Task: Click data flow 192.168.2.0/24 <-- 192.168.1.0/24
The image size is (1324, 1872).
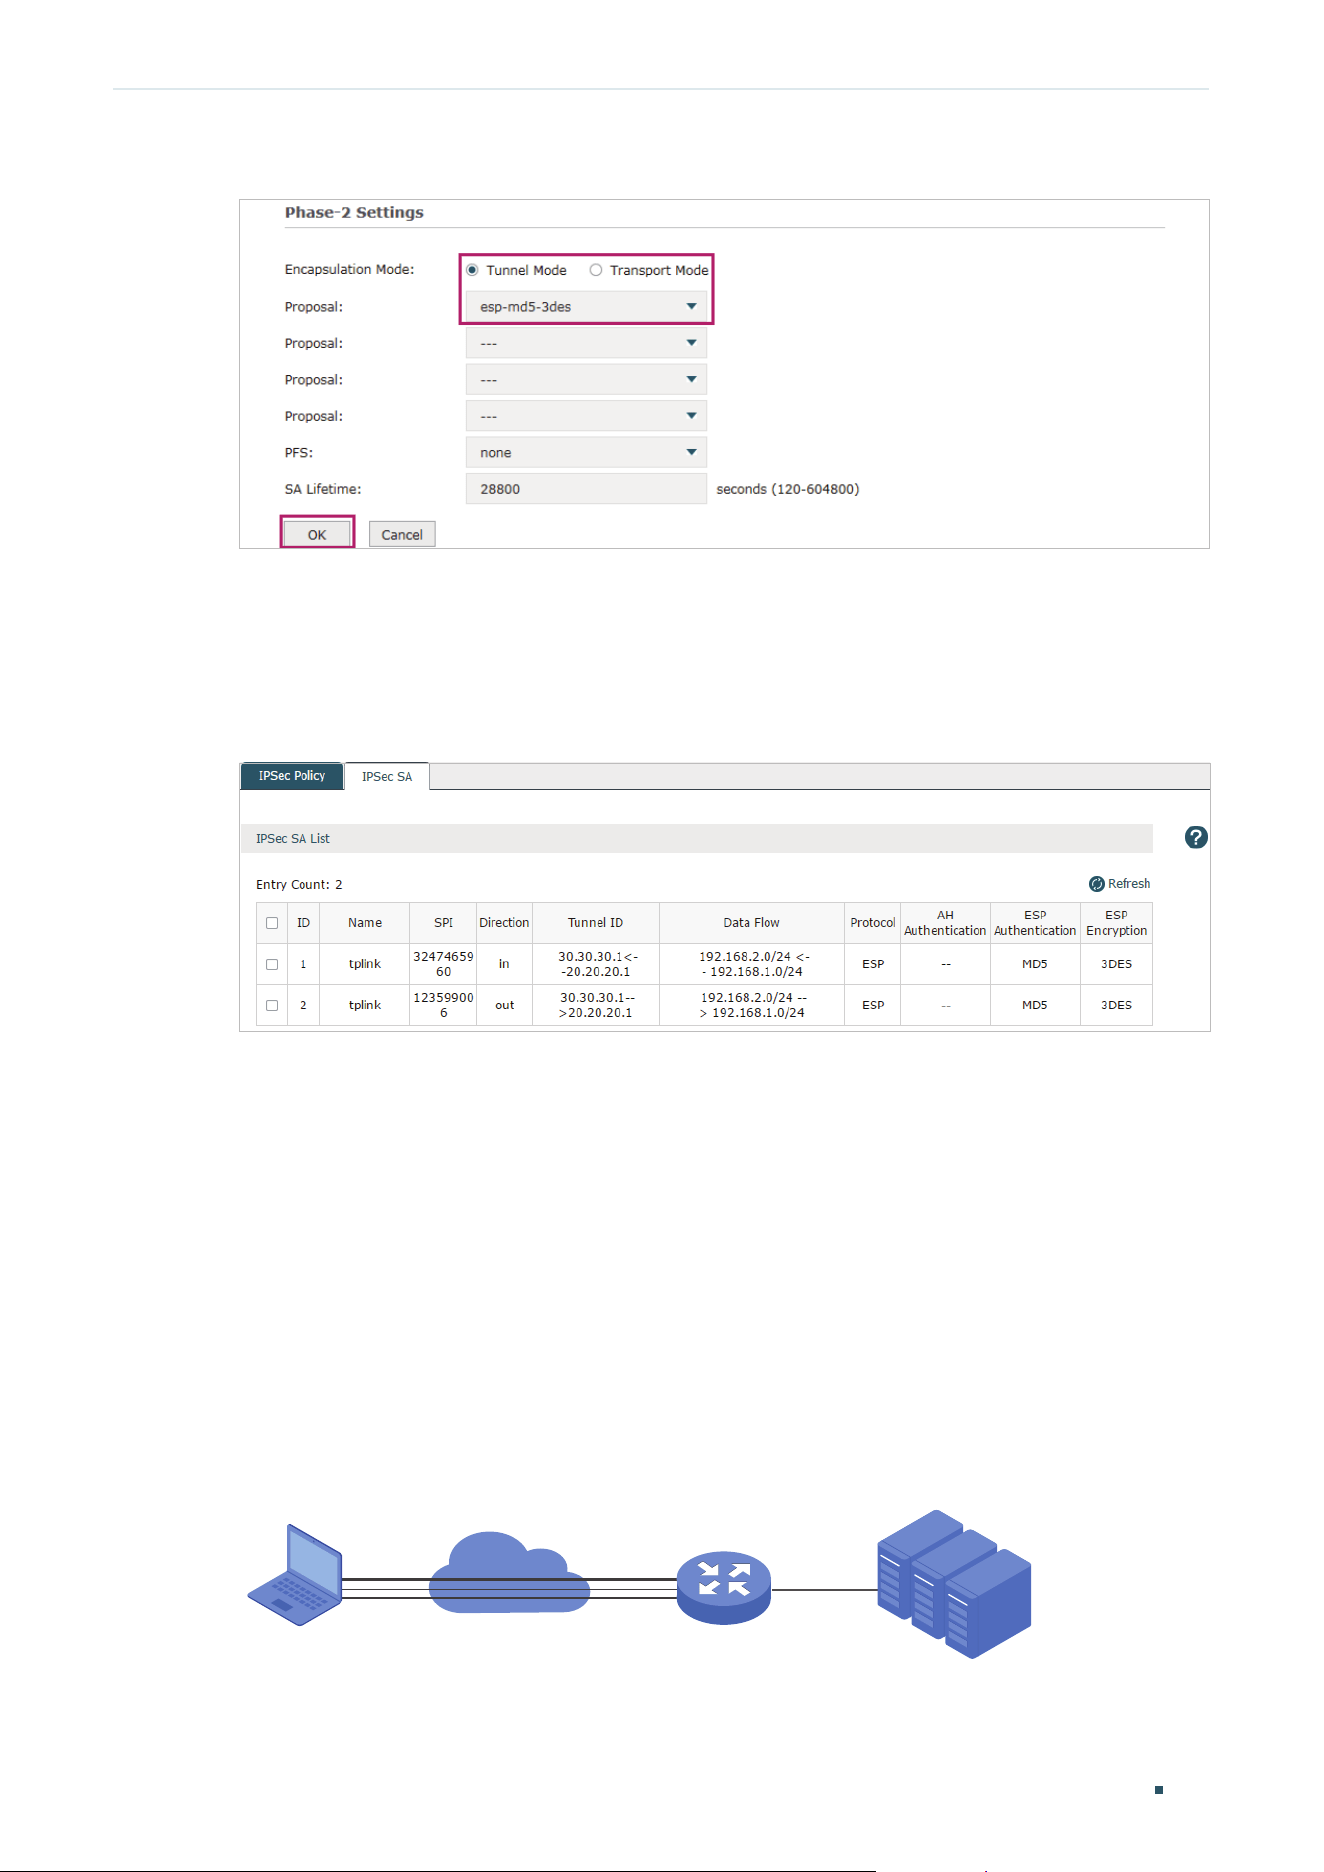Action: pyautogui.click(x=753, y=964)
